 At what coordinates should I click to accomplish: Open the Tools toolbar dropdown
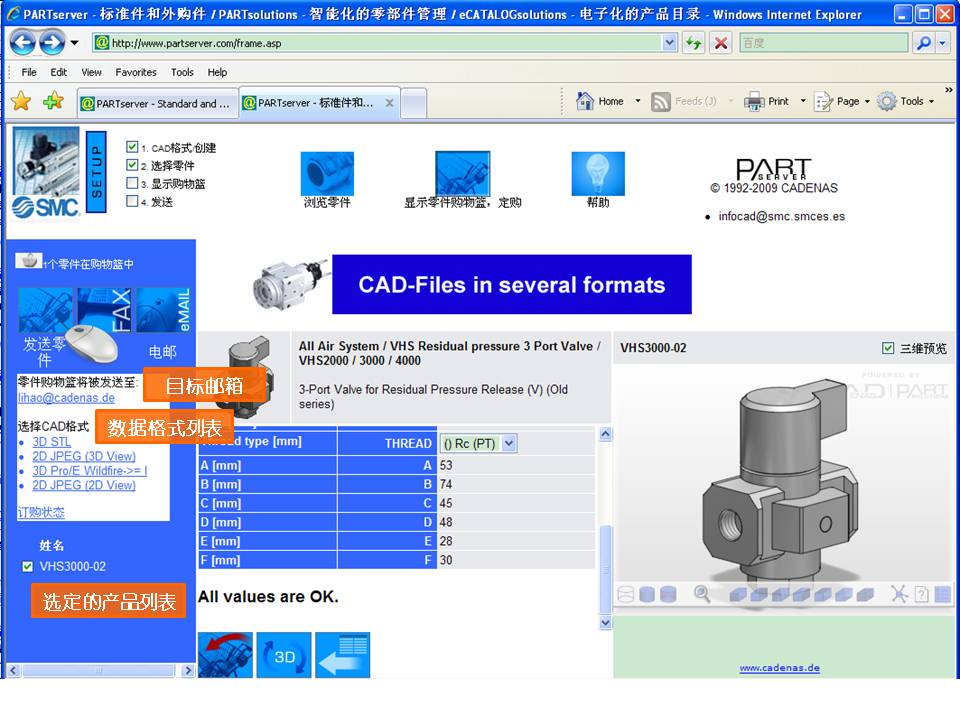coord(907,102)
